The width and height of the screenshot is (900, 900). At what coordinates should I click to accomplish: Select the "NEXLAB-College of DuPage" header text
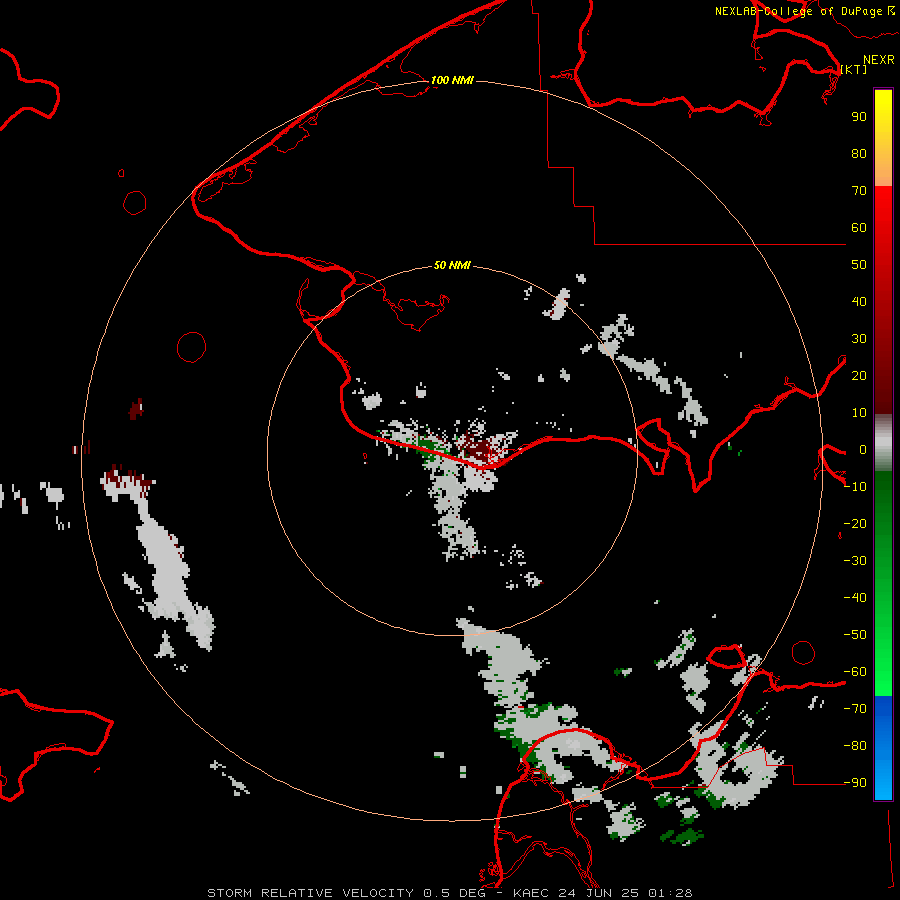point(798,11)
